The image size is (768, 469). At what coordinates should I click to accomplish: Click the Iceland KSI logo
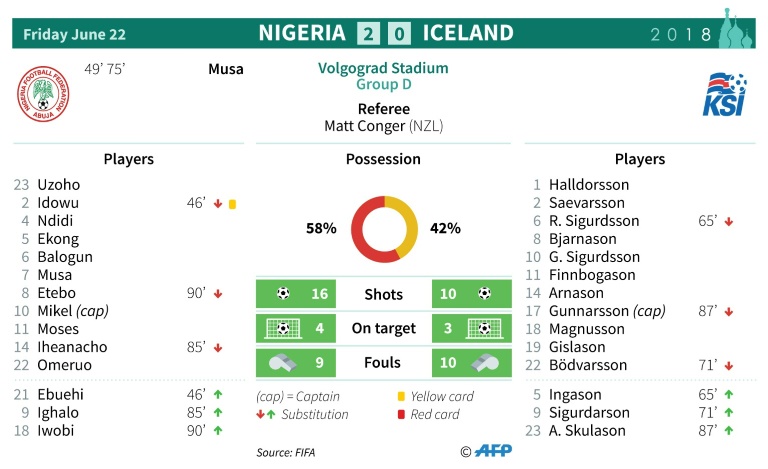click(724, 94)
